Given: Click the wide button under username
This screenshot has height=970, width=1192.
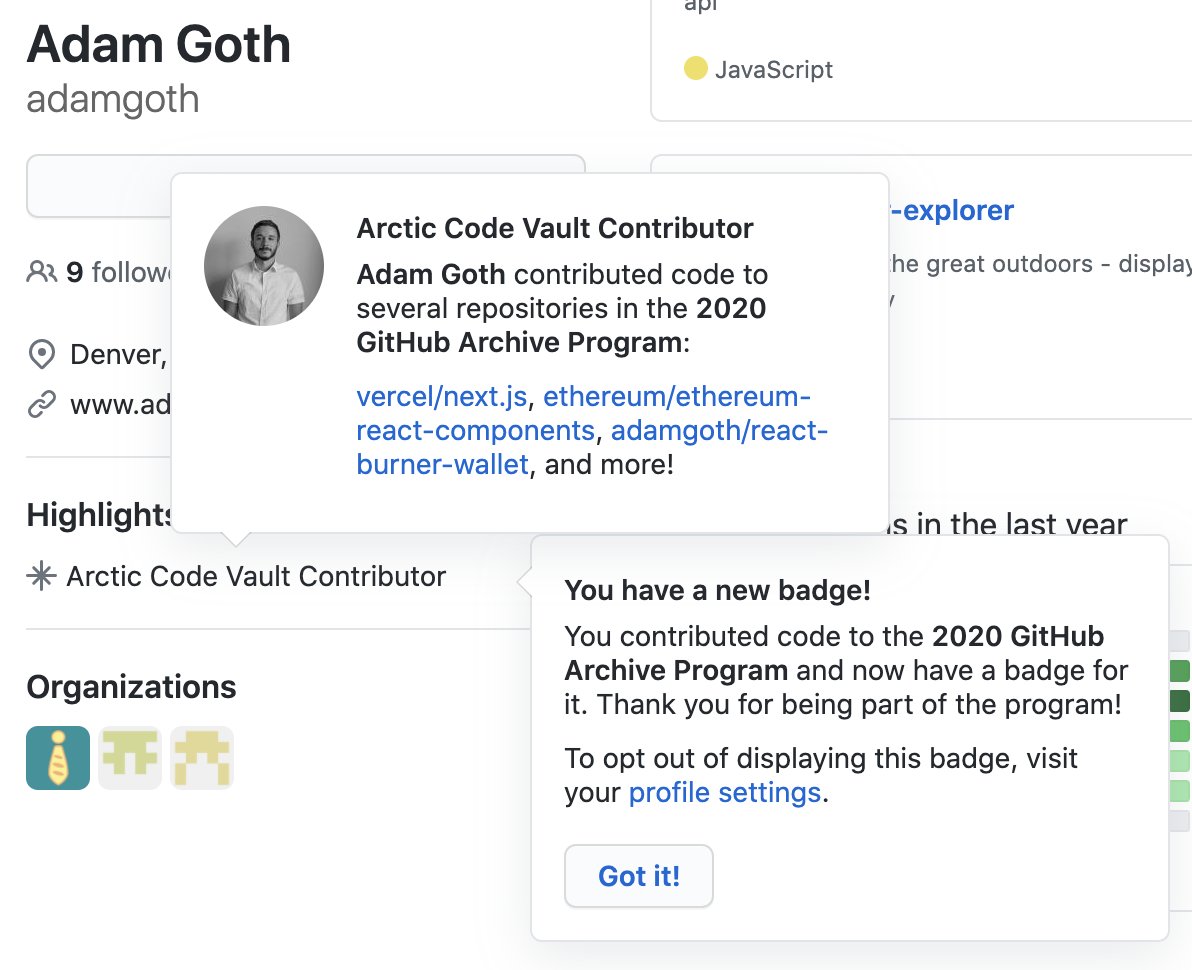Looking at the screenshot, I should point(306,186).
